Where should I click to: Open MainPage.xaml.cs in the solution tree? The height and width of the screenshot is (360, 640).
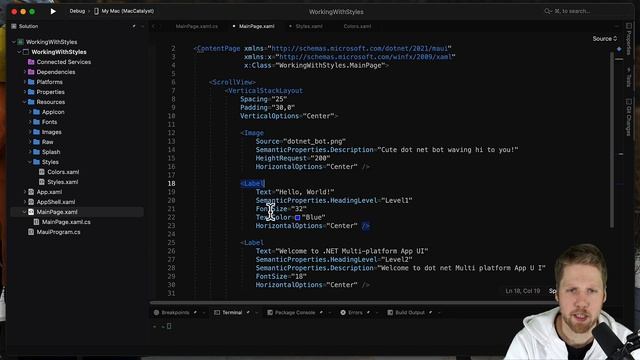[66, 222]
